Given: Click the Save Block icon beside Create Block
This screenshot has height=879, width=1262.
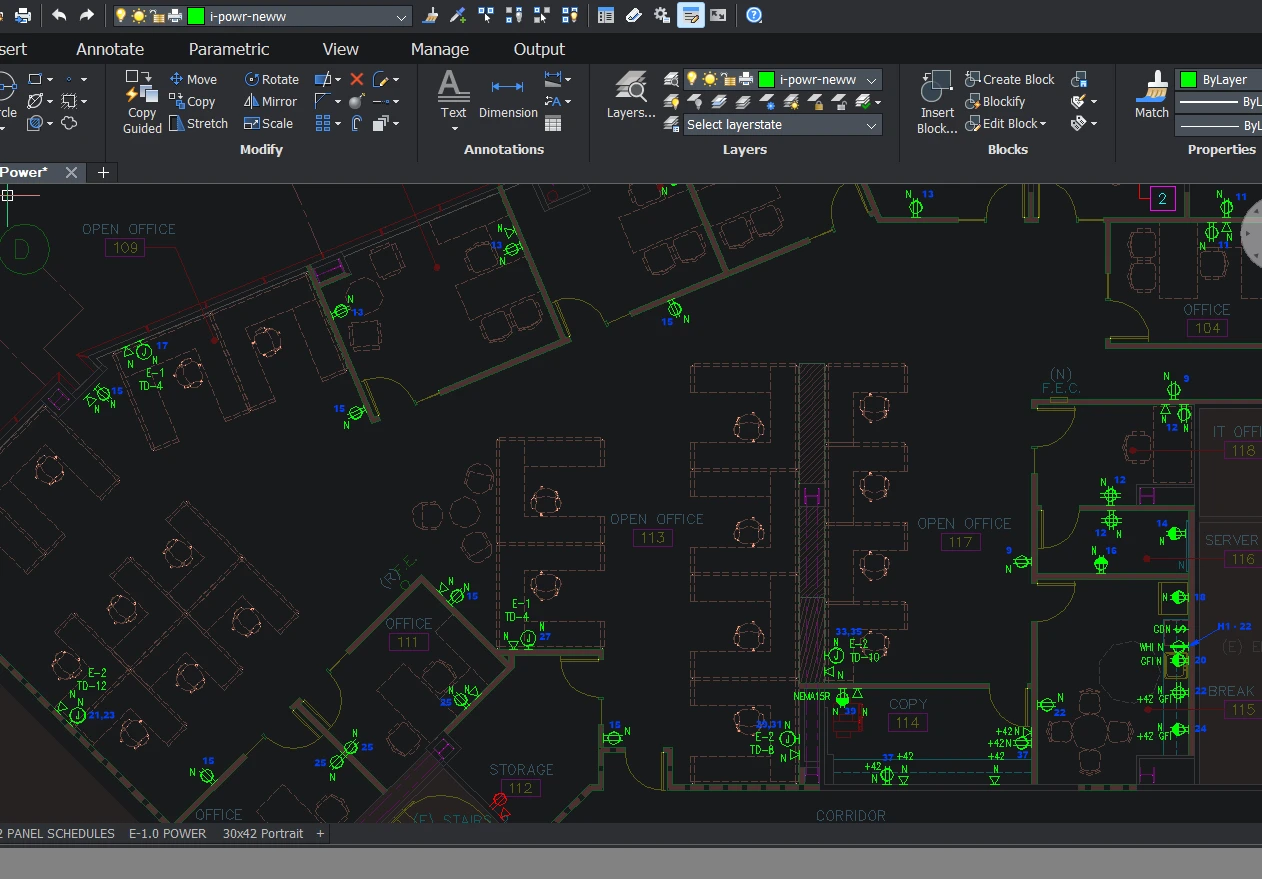Looking at the screenshot, I should (1079, 79).
